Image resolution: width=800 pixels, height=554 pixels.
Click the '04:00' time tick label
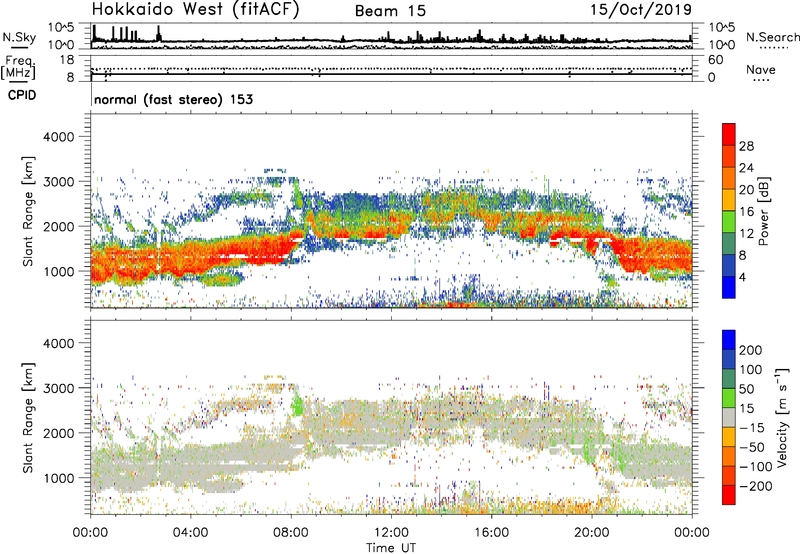point(190,533)
